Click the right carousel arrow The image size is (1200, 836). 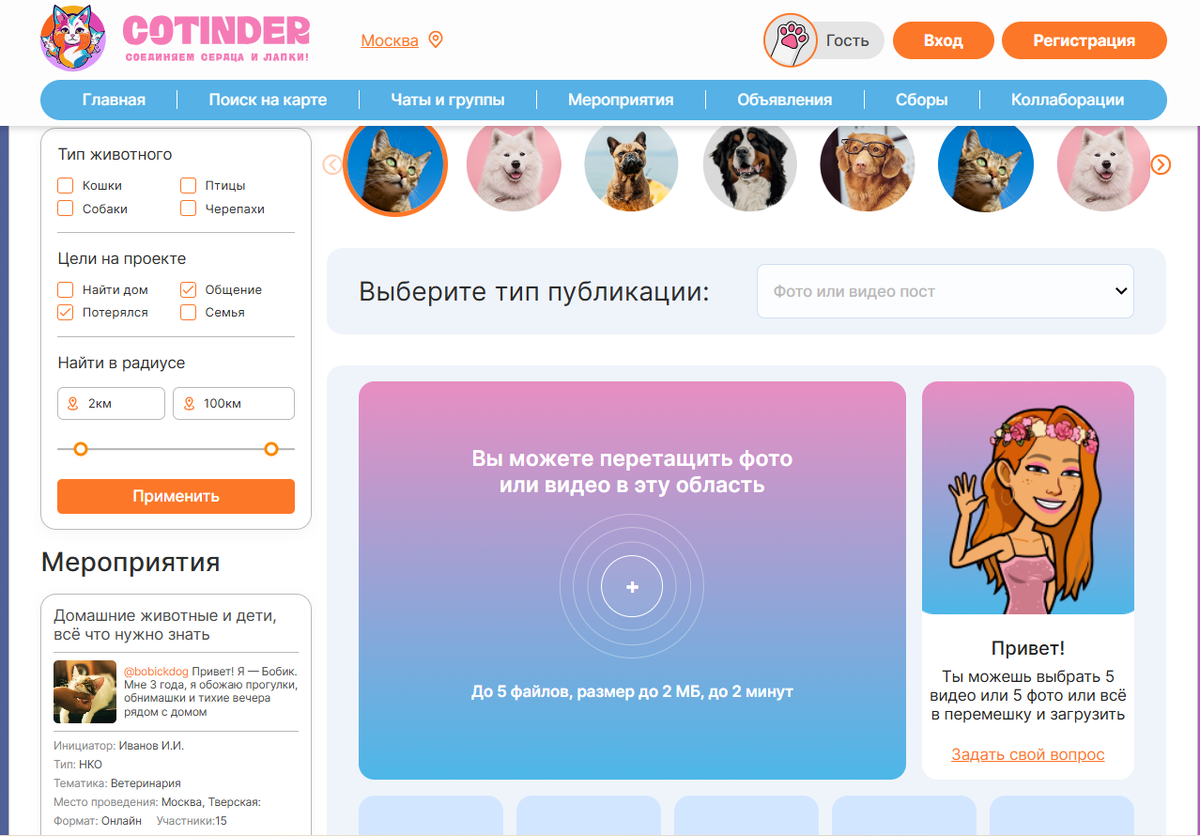tap(1160, 165)
